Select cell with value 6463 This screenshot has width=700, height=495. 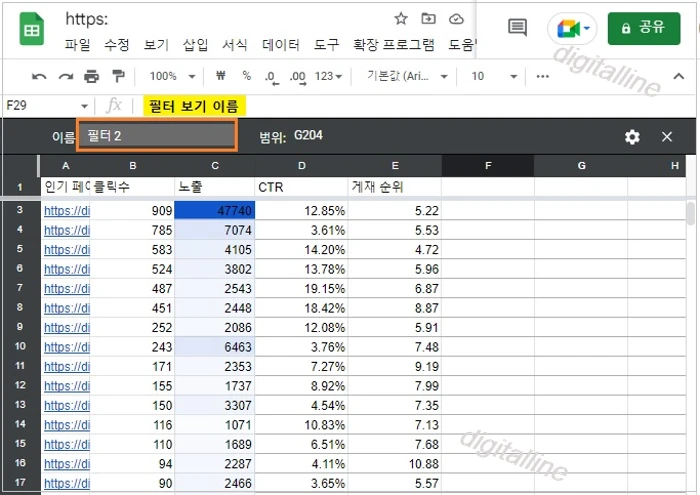click(215, 347)
